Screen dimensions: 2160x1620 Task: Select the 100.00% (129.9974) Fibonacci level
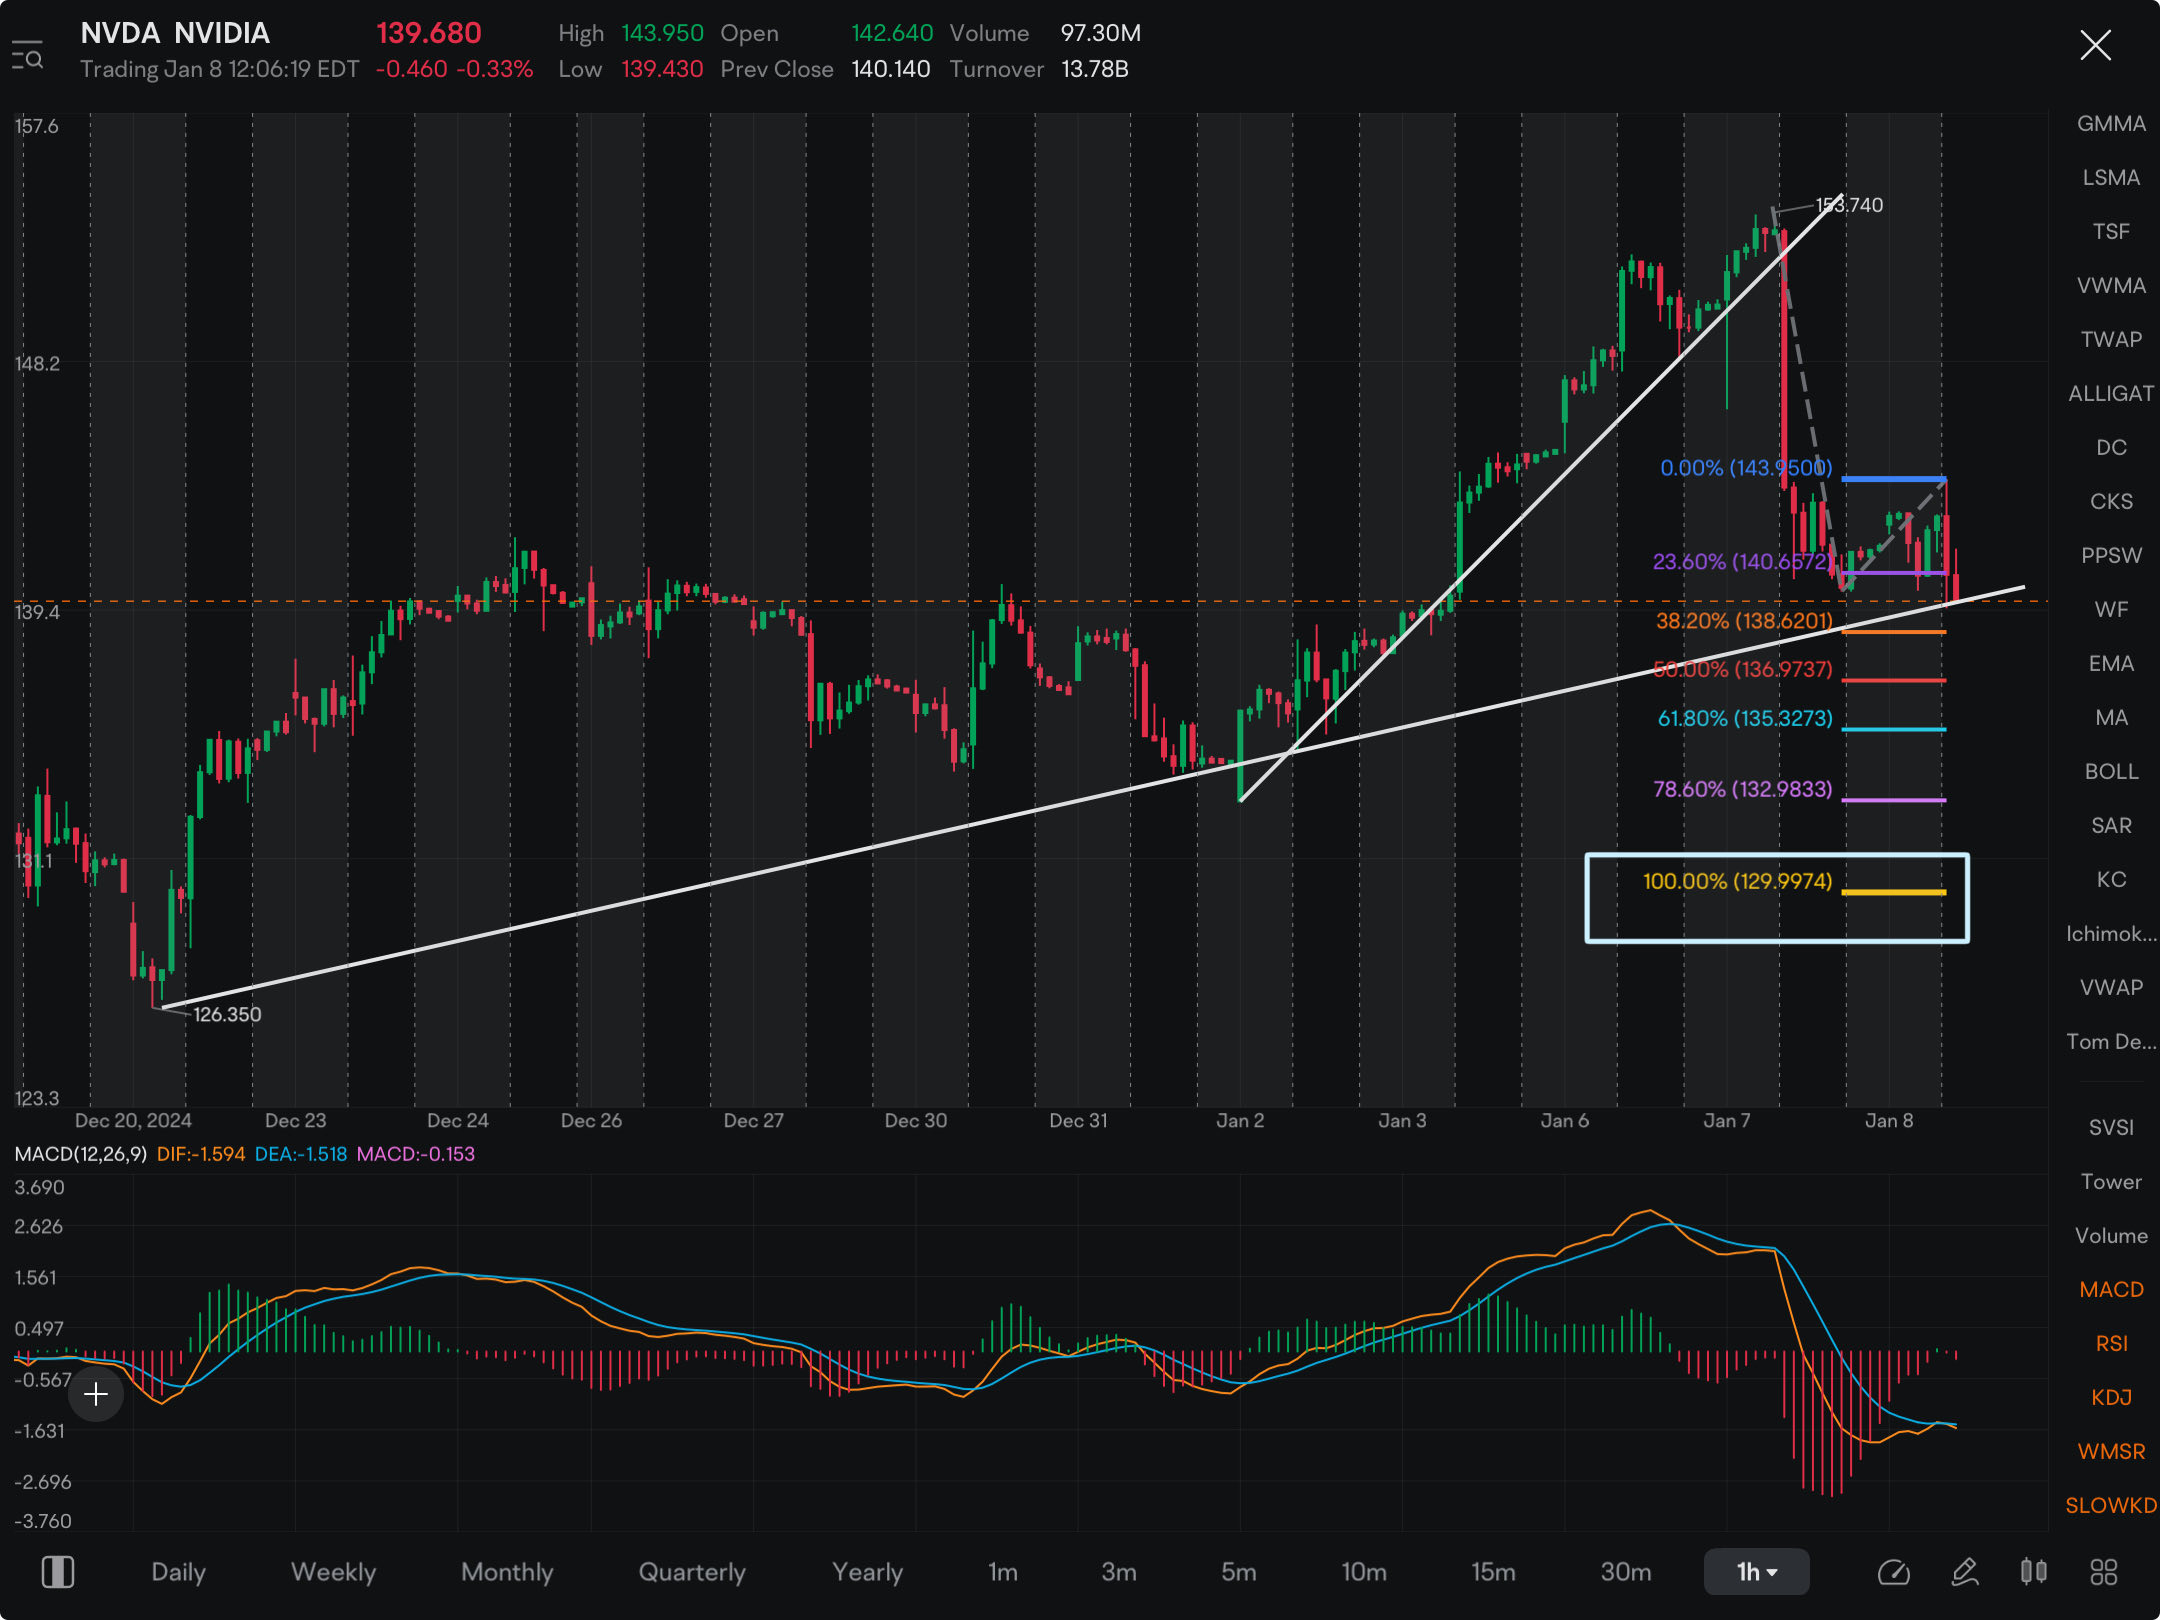click(1738, 882)
